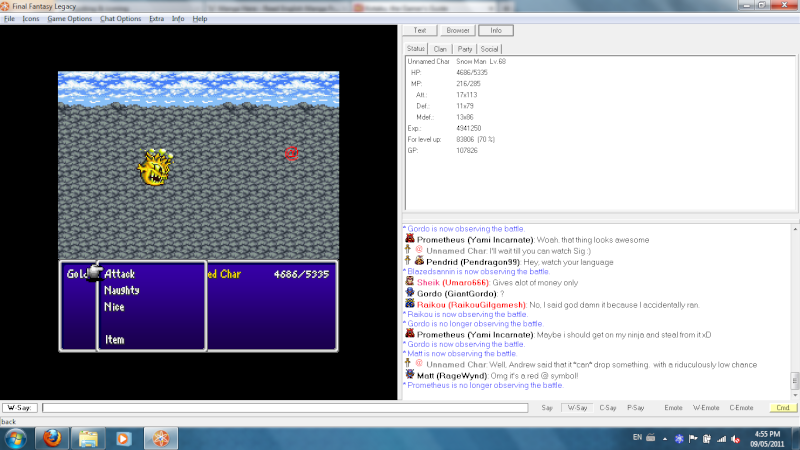This screenshot has width=800, height=450.
Task: Focus the chat message input field
Action: (285, 408)
